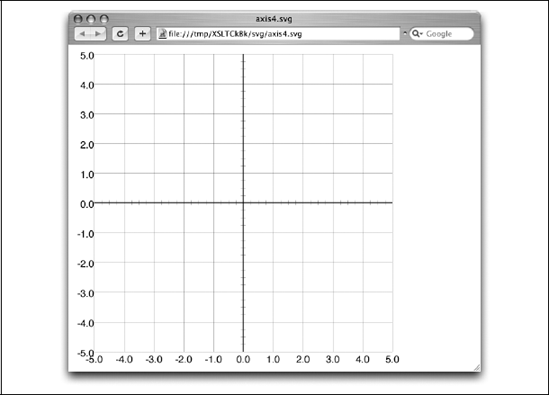This screenshot has height=395, width=549.
Task: Click the Google search field
Action: [442, 34]
